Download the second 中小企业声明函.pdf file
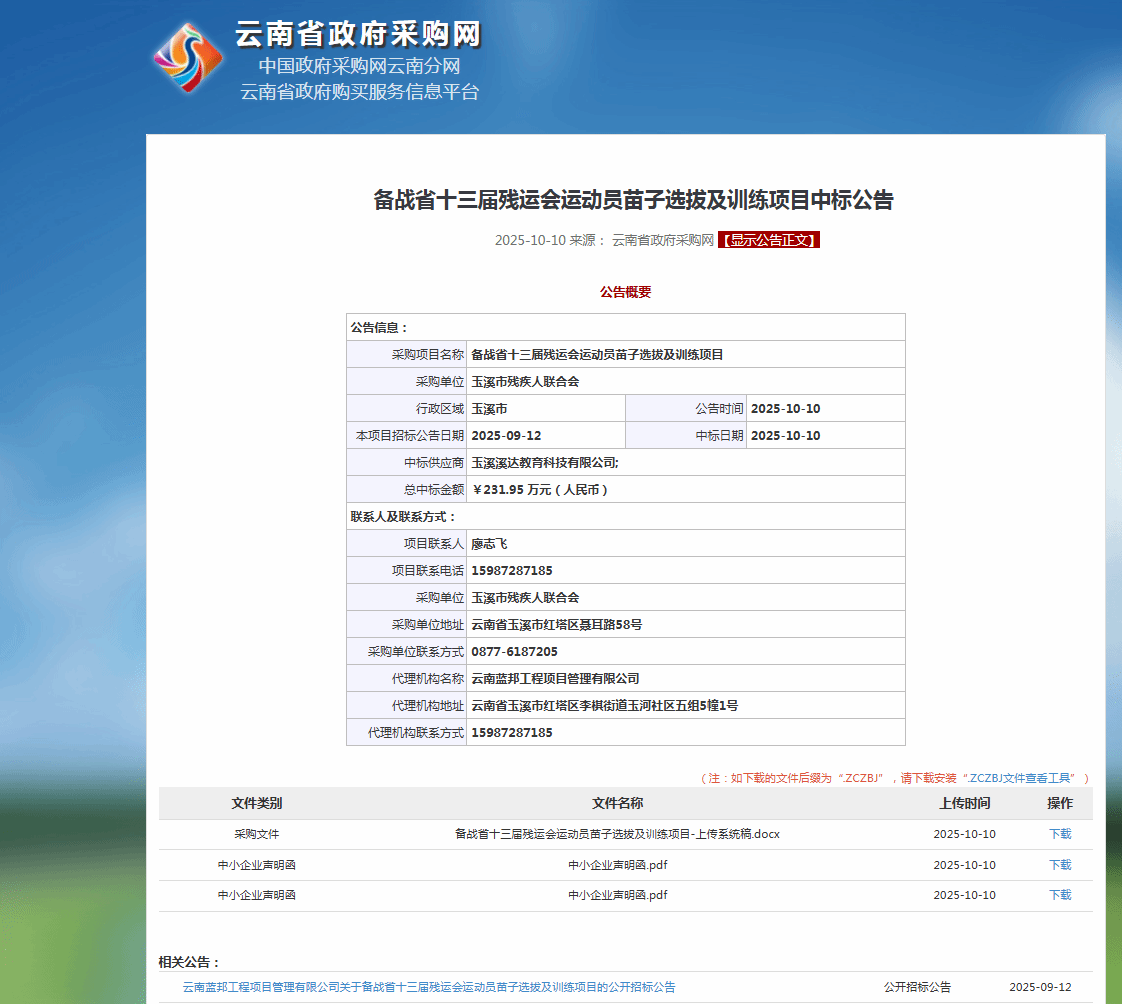The height and width of the screenshot is (1004, 1122). point(1059,895)
